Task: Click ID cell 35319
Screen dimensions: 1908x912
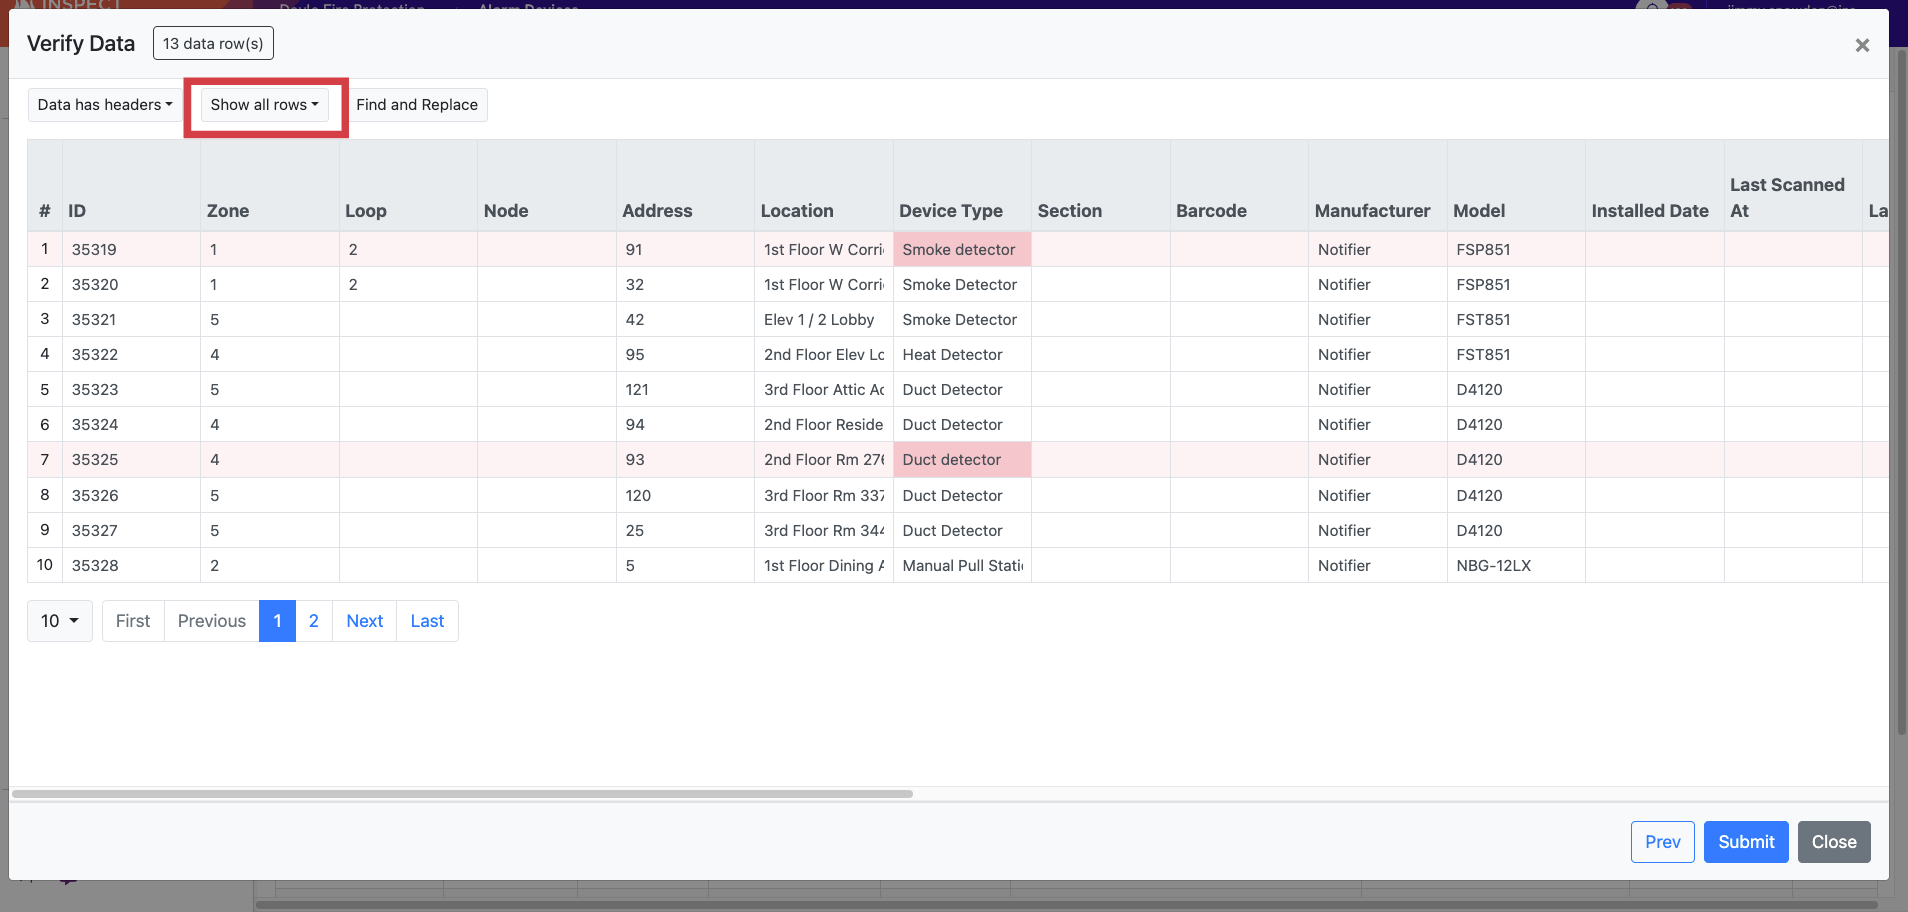Action: click(x=131, y=250)
